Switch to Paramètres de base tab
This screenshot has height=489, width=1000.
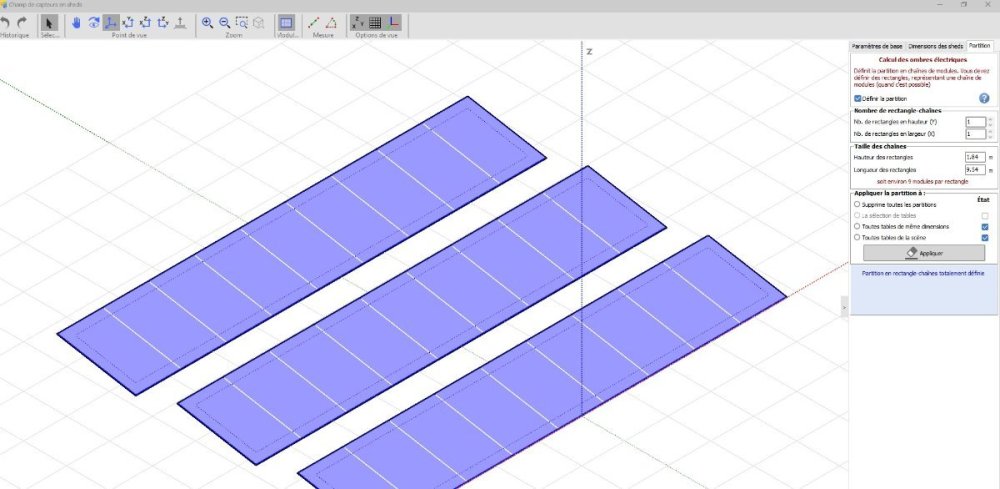coord(876,46)
